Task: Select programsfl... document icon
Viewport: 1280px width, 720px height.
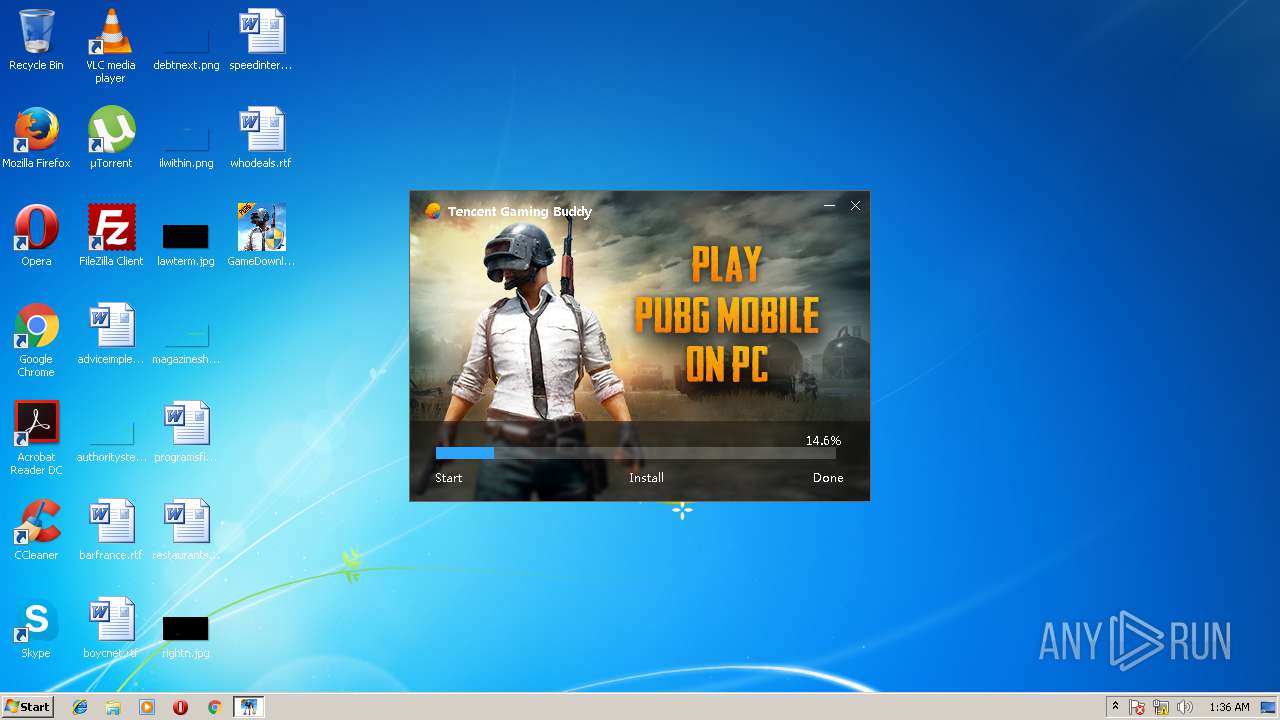Action: tap(186, 432)
